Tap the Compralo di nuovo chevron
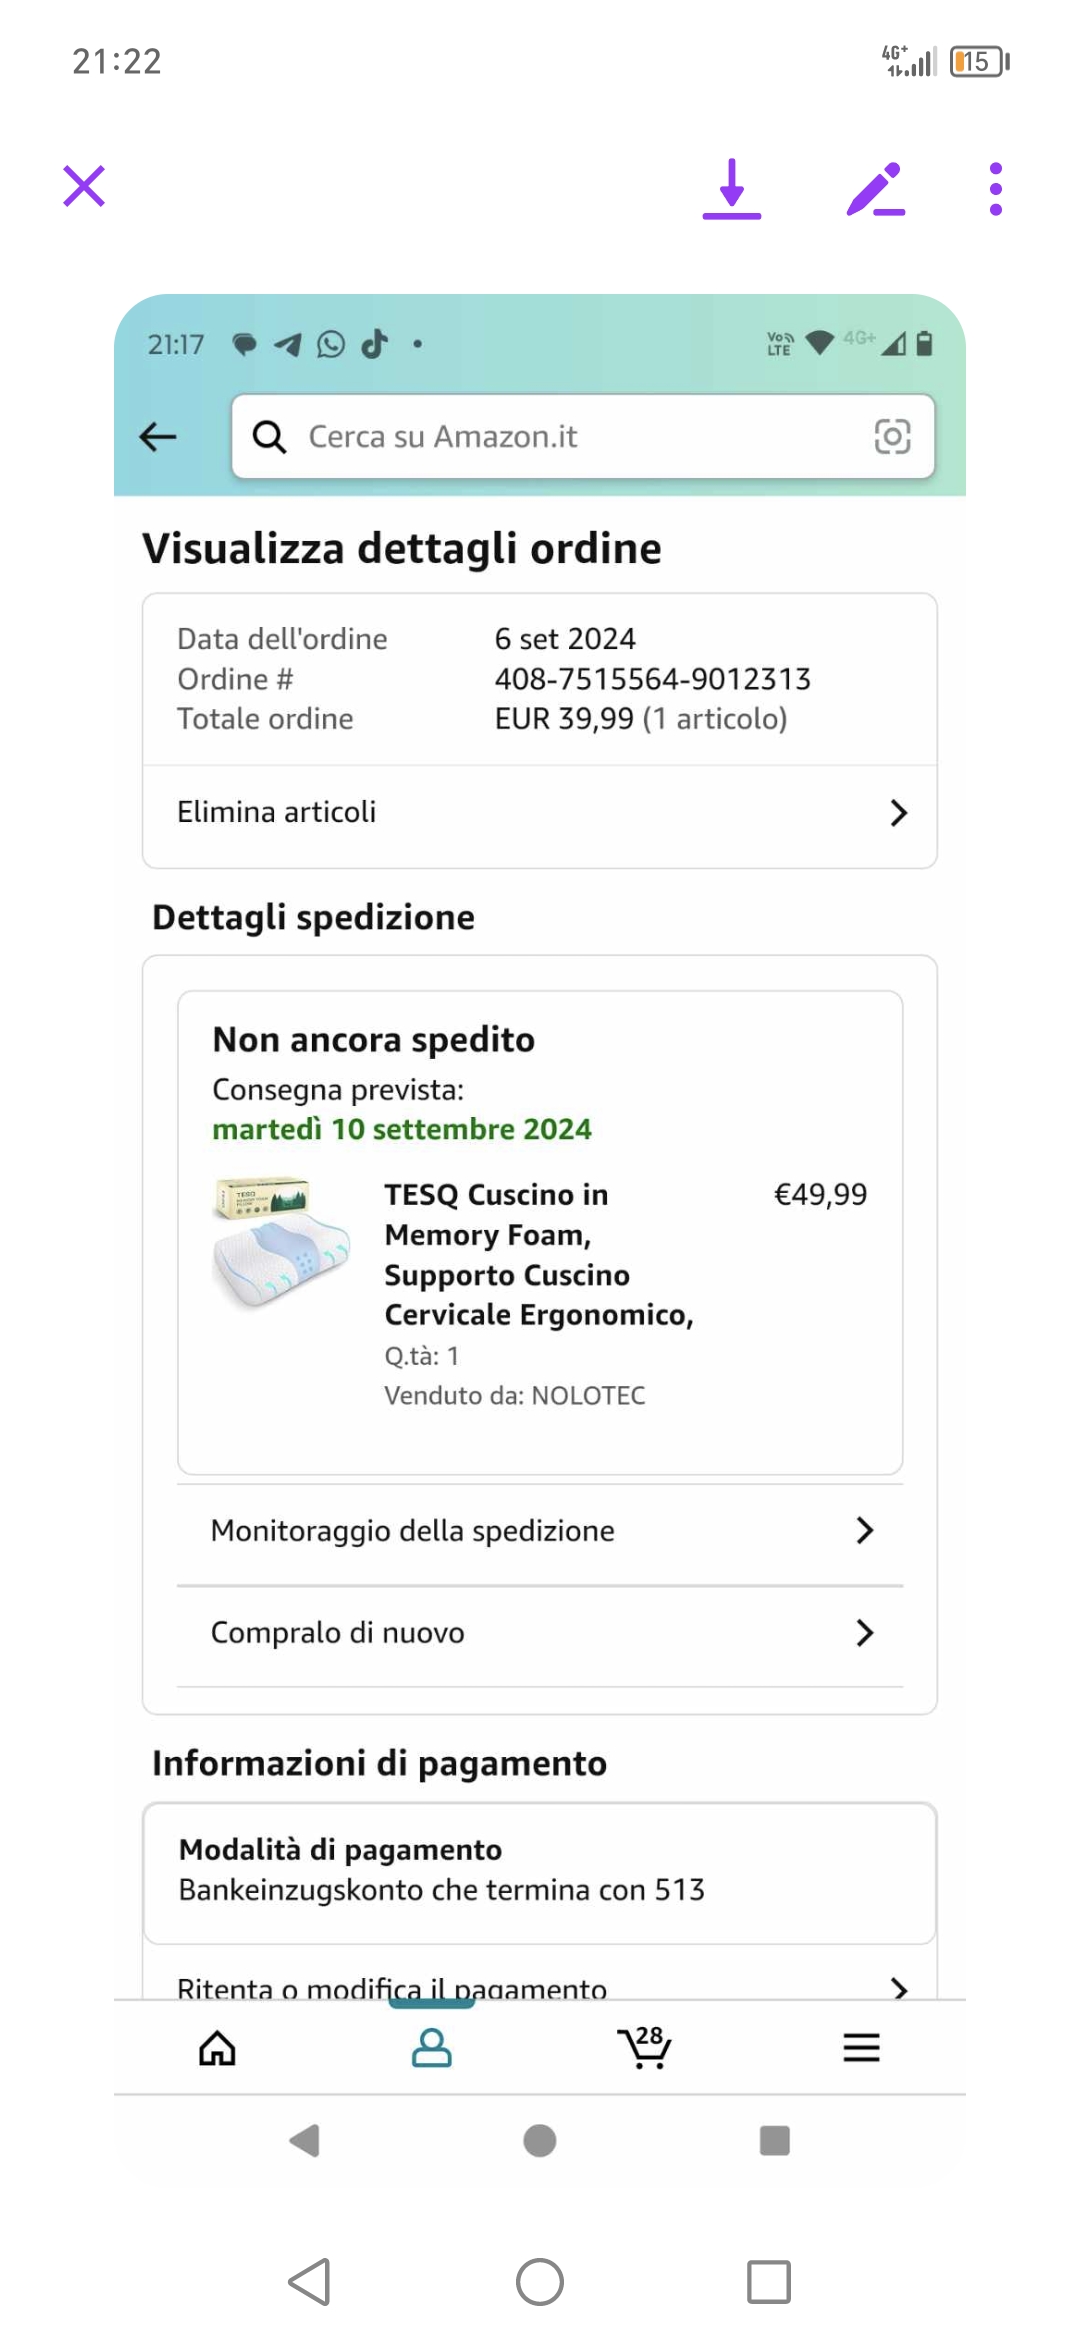Viewport: 1080px width, 2340px height. point(865,1633)
